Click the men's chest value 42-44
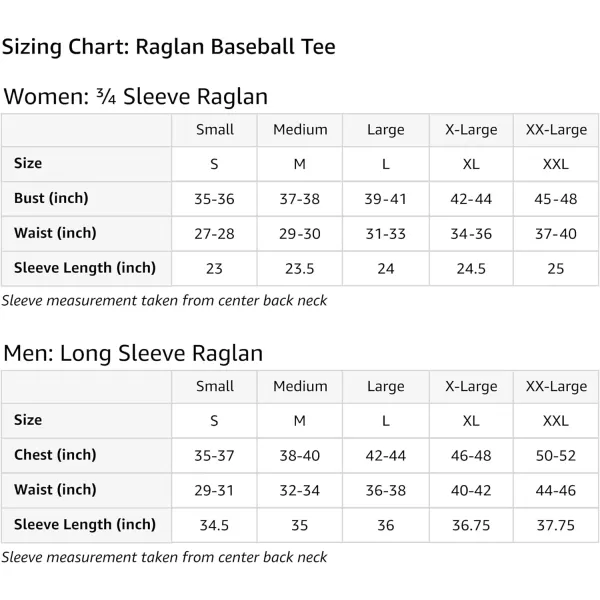Screen dimensions: 600x600 click(x=385, y=456)
